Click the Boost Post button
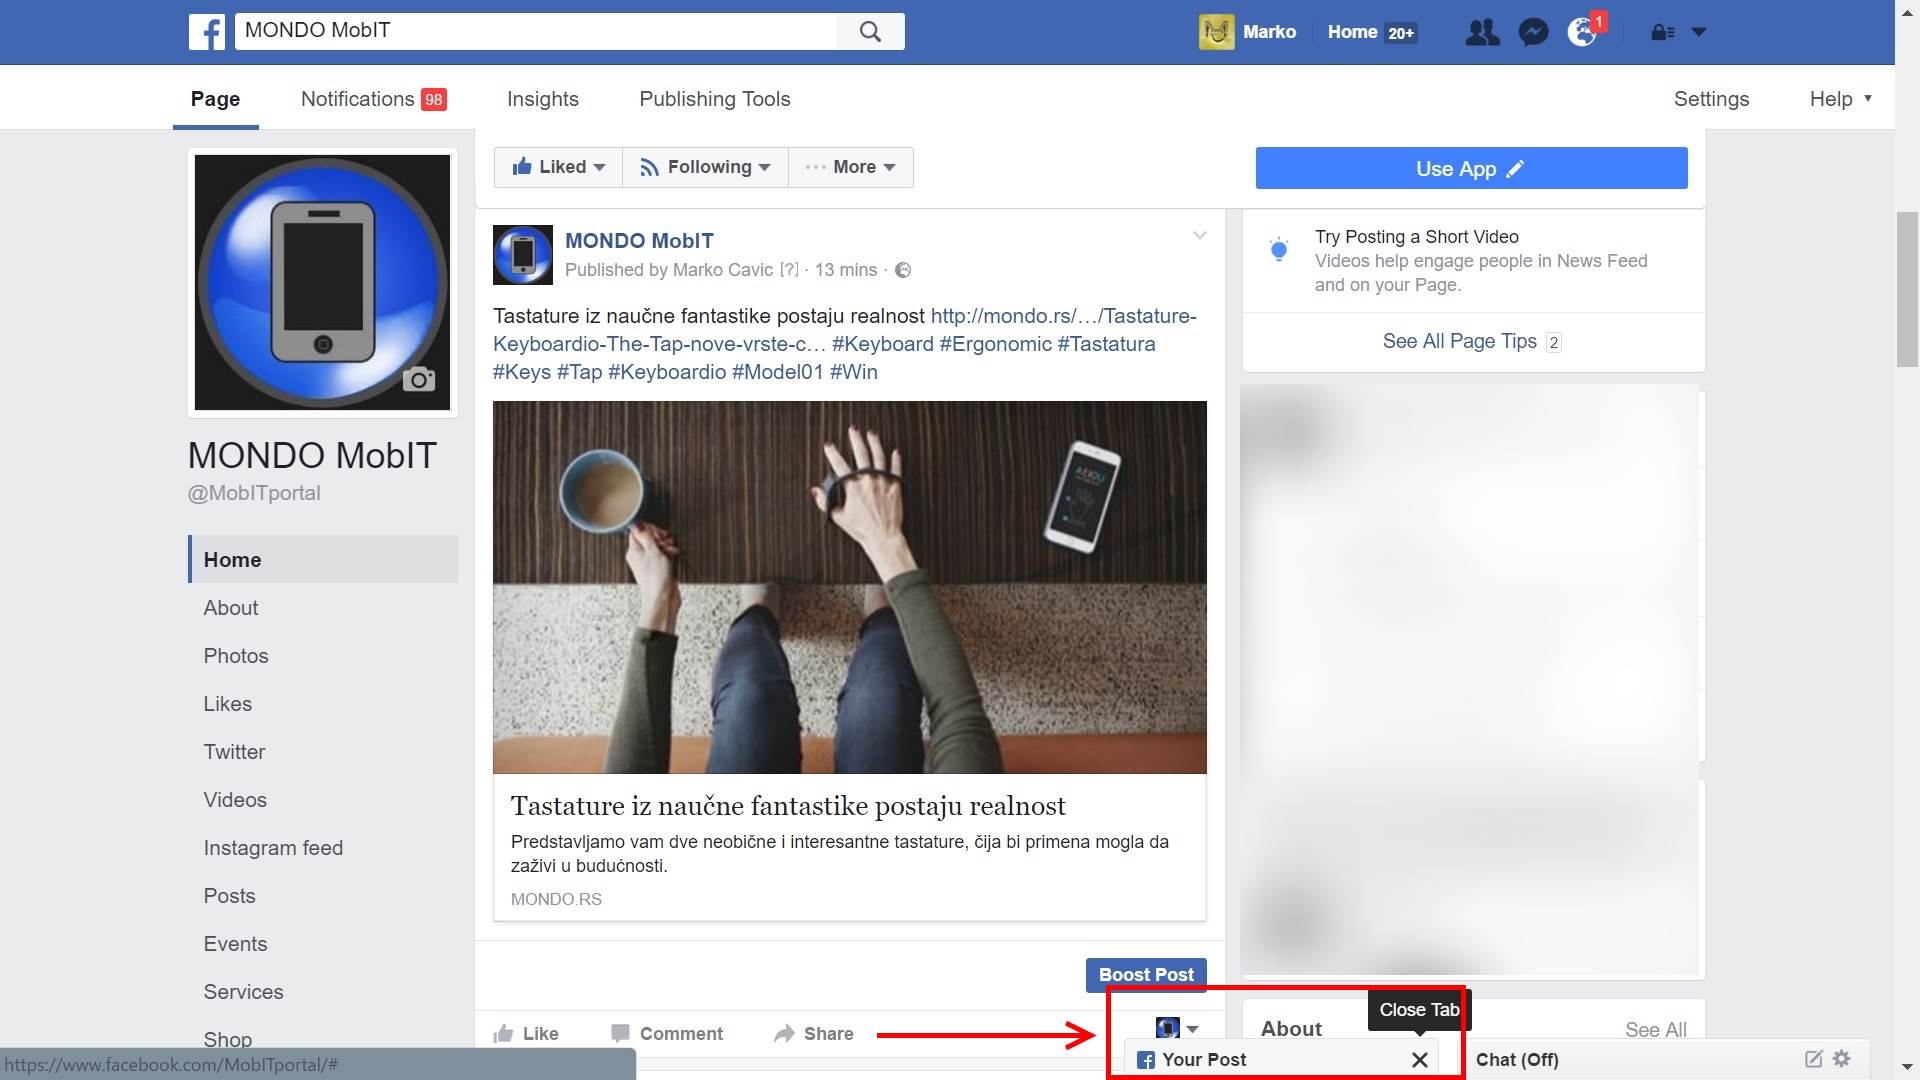 [1145, 974]
